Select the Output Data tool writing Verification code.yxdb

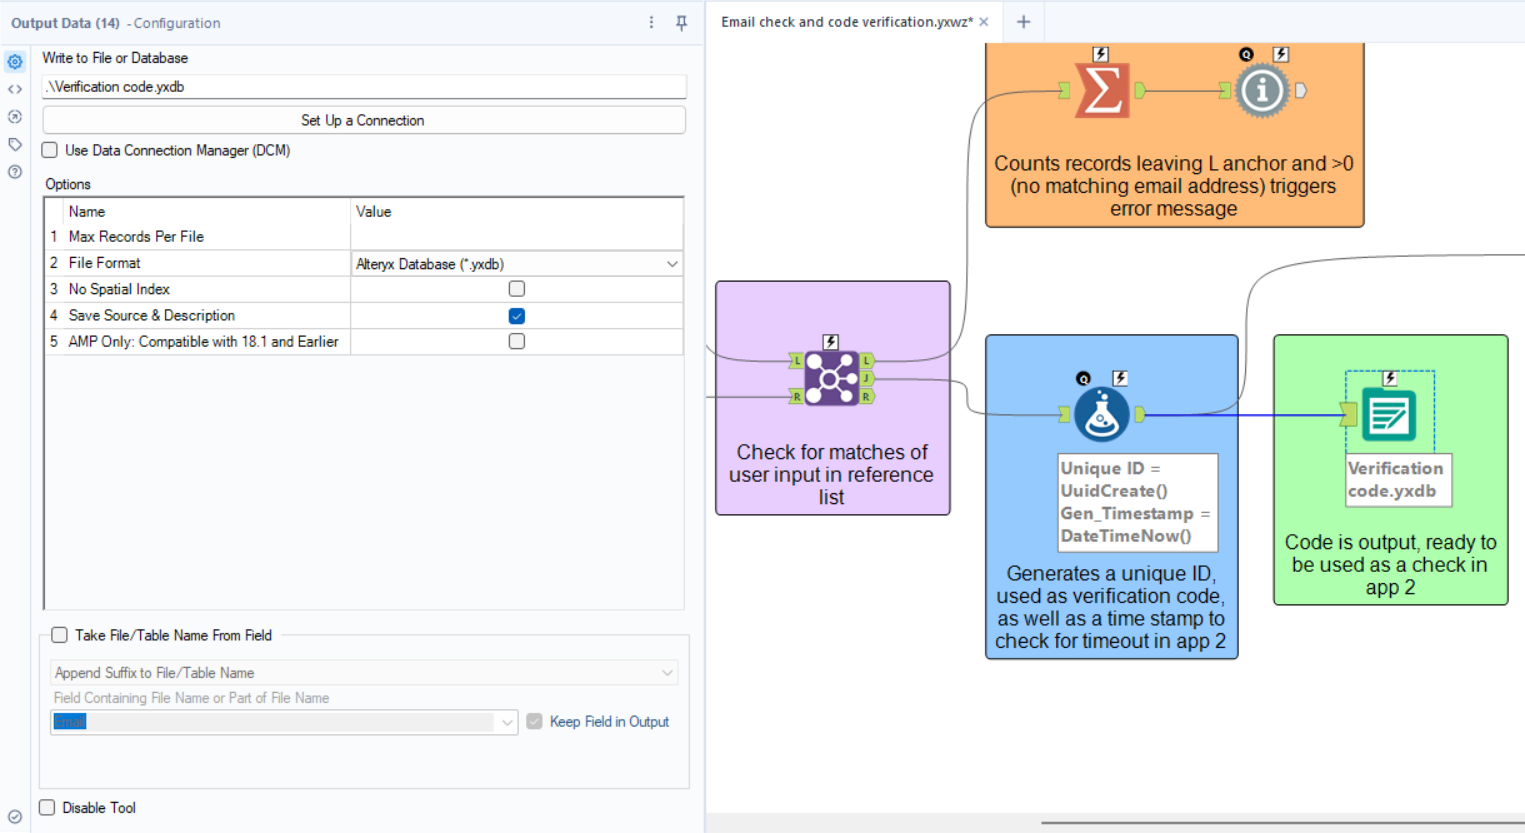[1391, 415]
